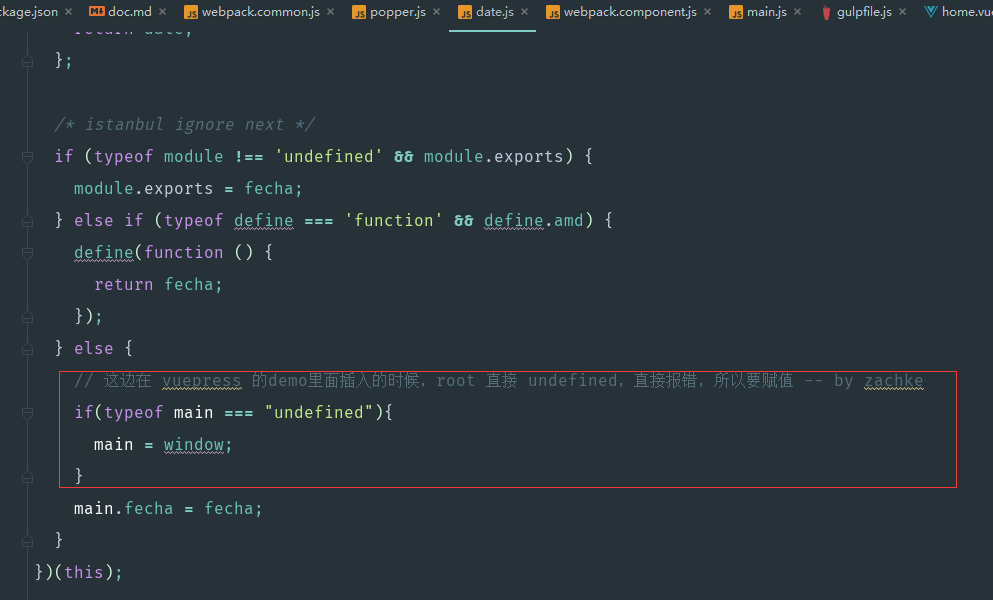
Task: Click fold end marker below 'main.fecha = fecha;' line
Action: point(27,541)
